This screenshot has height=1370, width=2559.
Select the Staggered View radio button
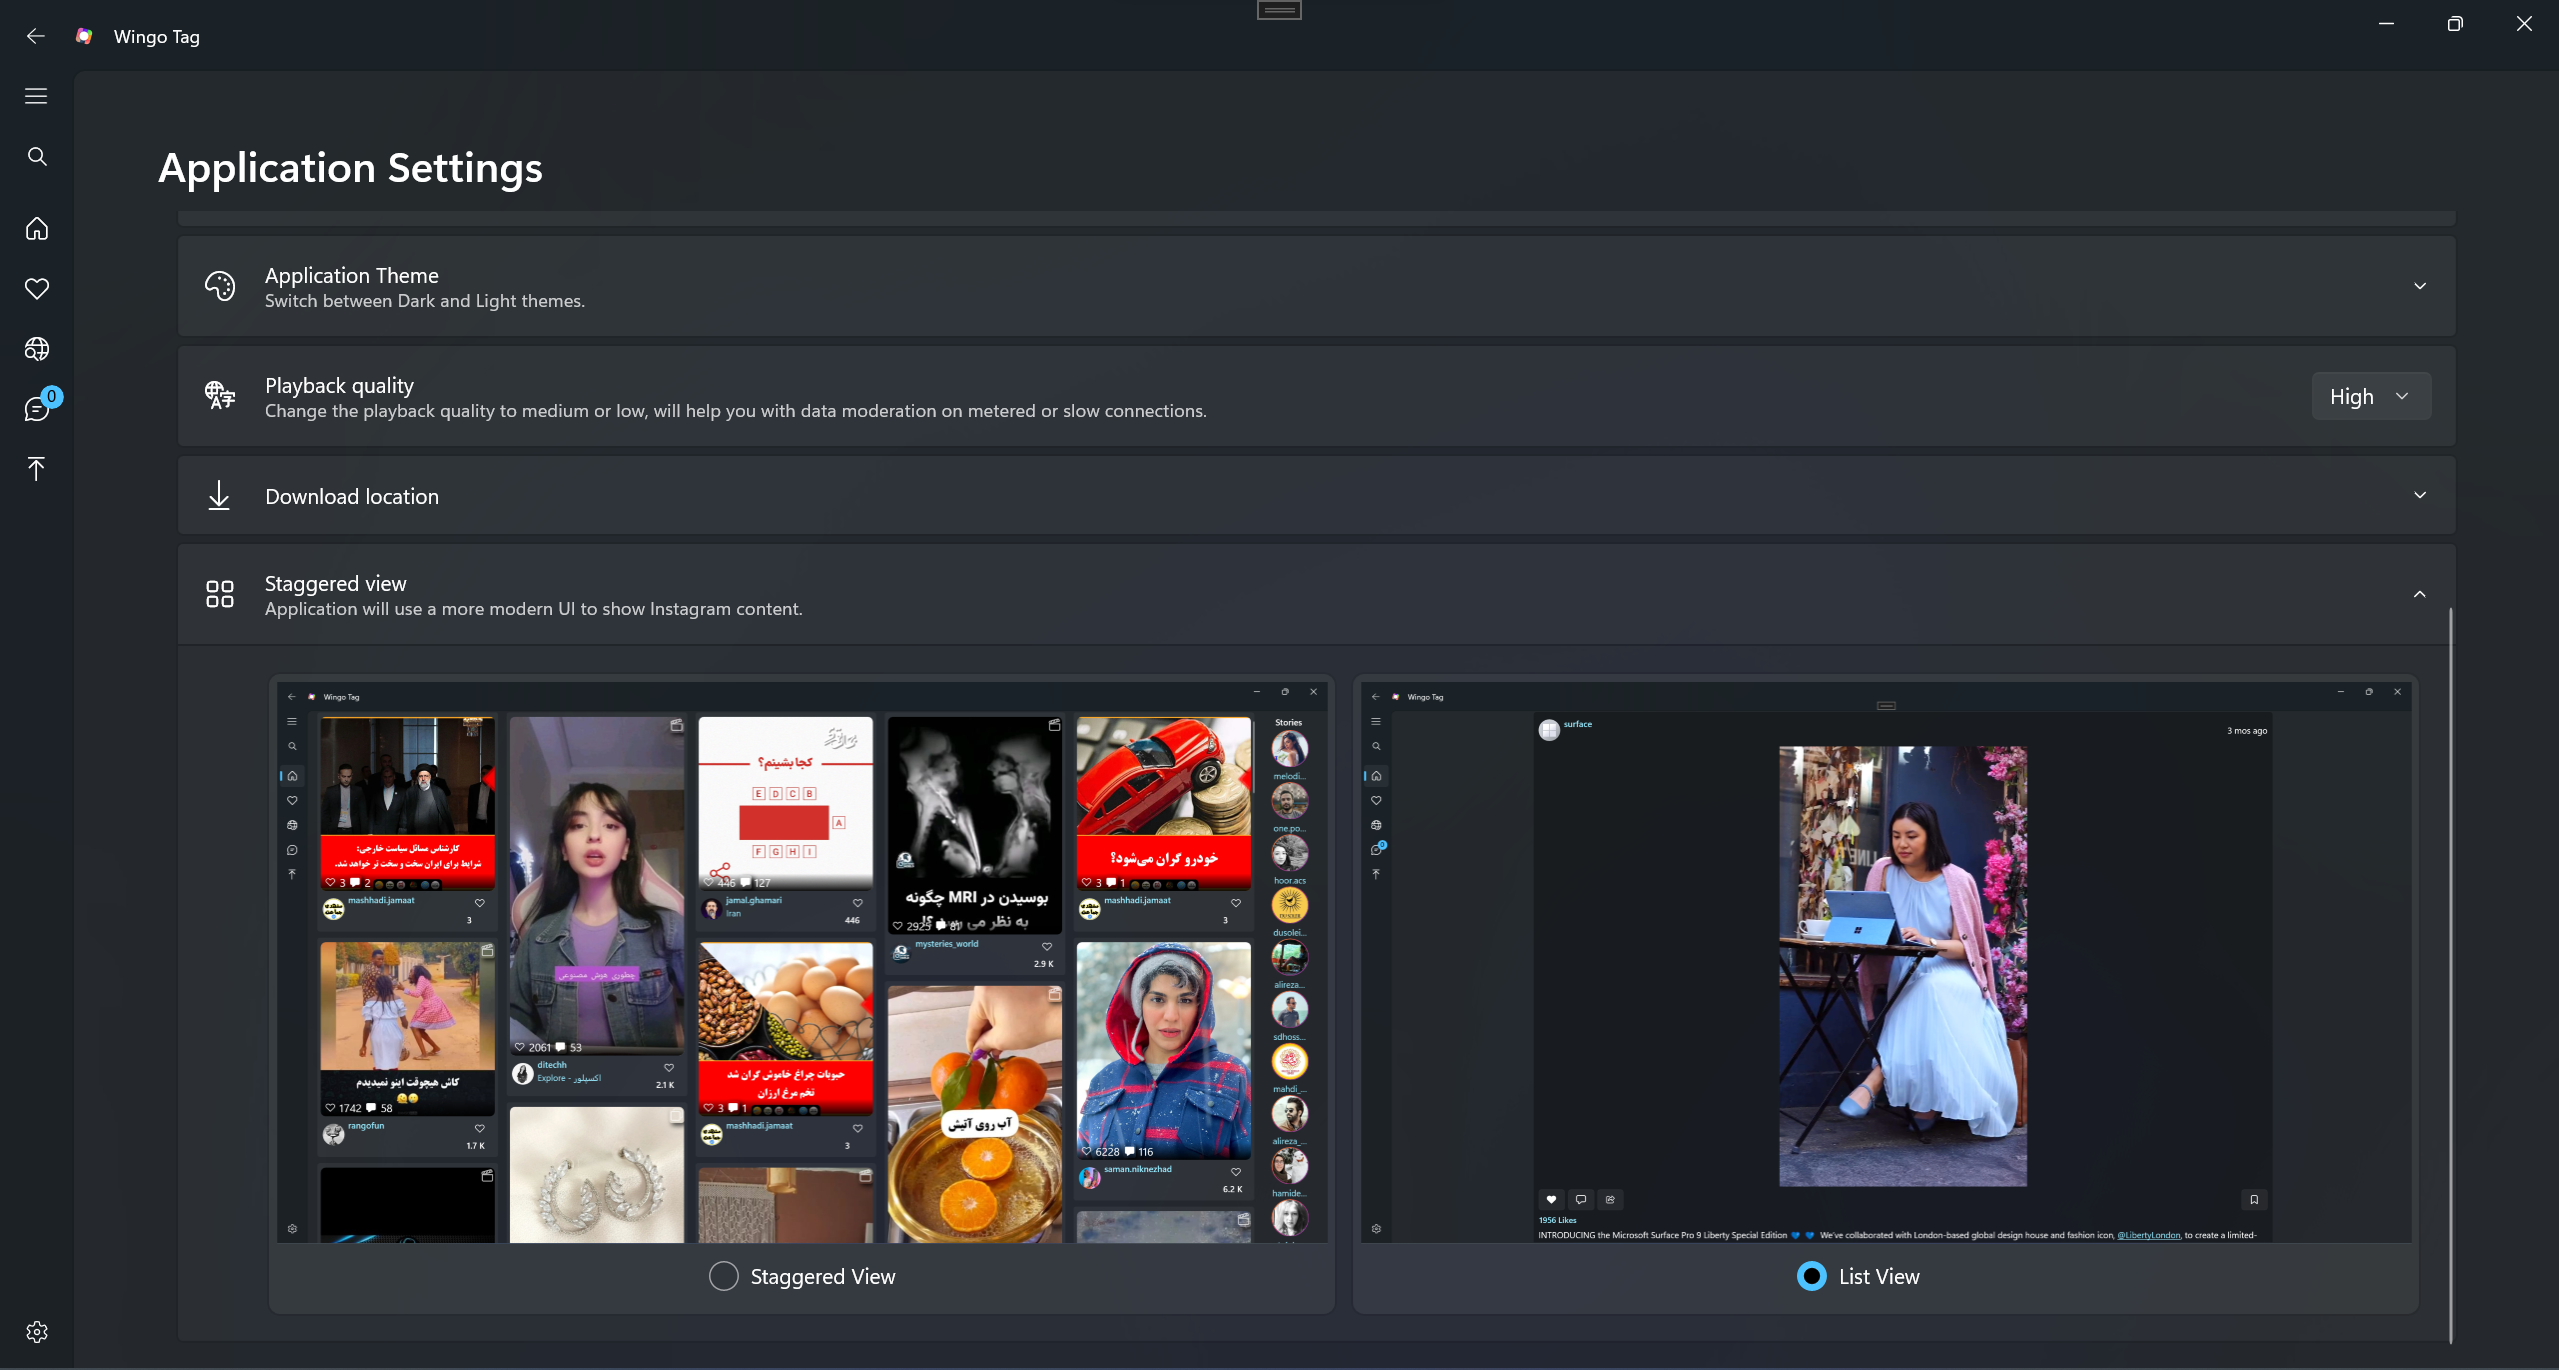pos(723,1276)
